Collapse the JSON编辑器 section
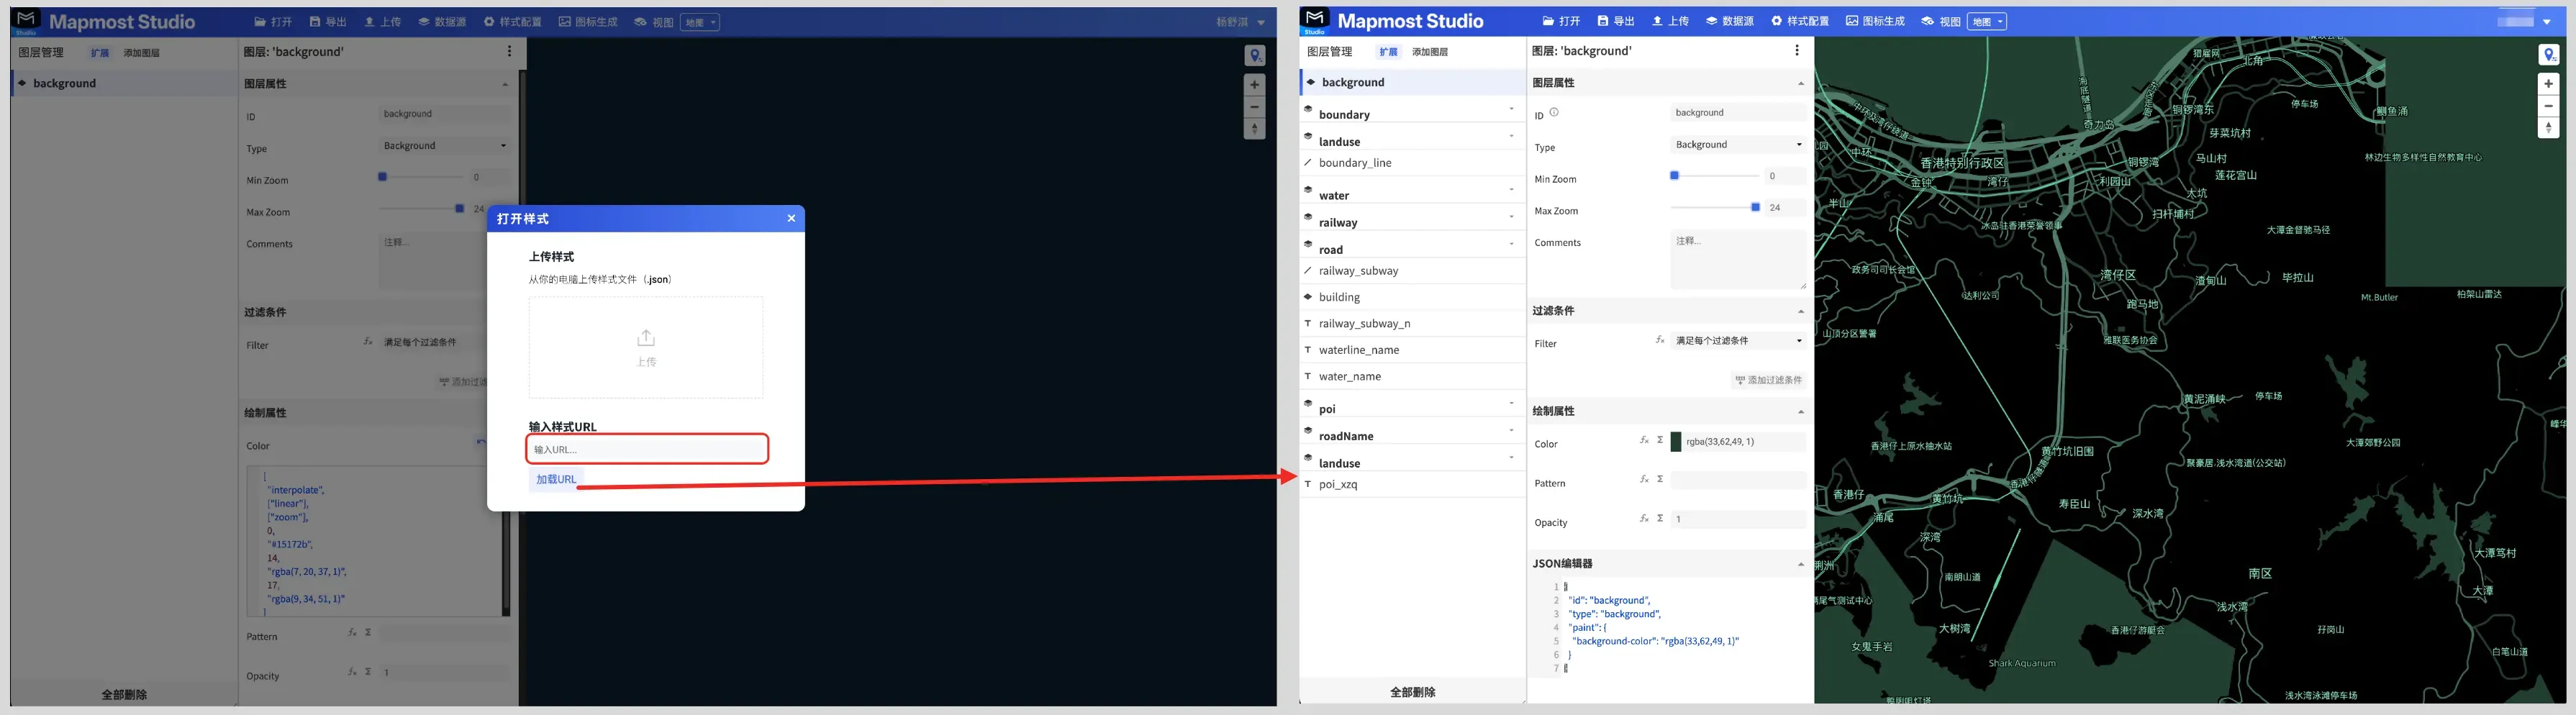This screenshot has height=715, width=2576. [1800, 565]
